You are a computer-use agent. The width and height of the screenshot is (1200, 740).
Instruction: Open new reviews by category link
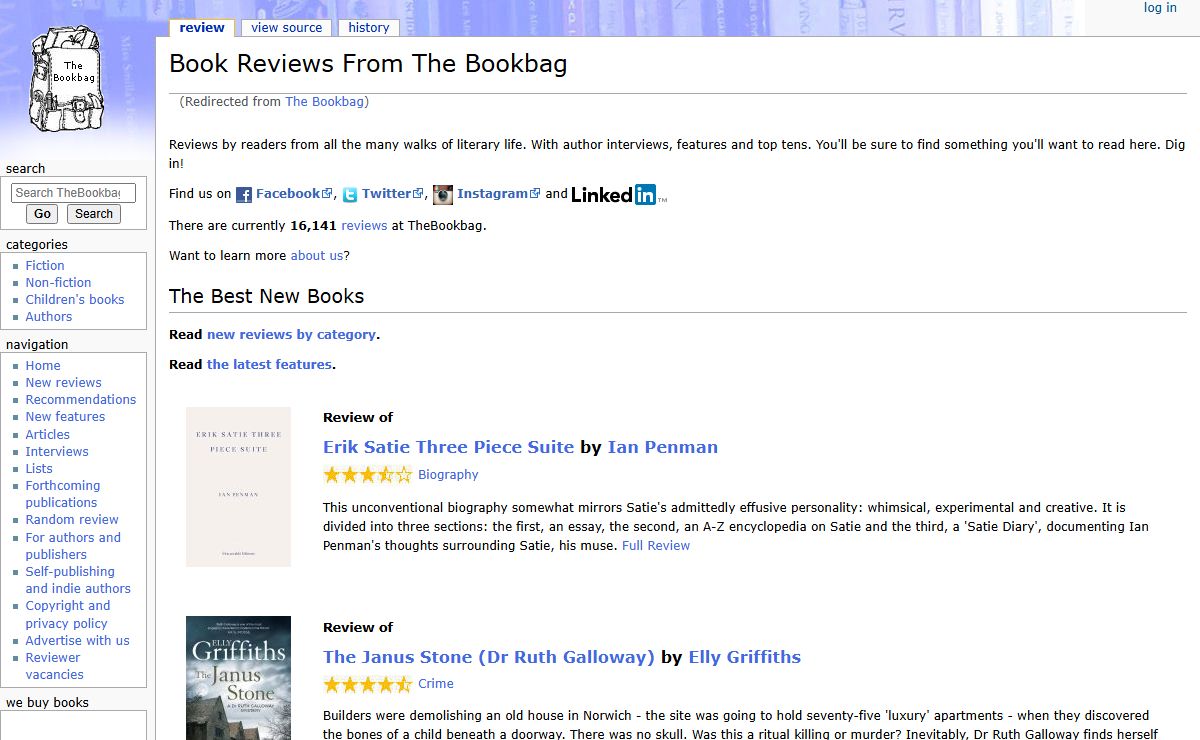[x=291, y=335]
